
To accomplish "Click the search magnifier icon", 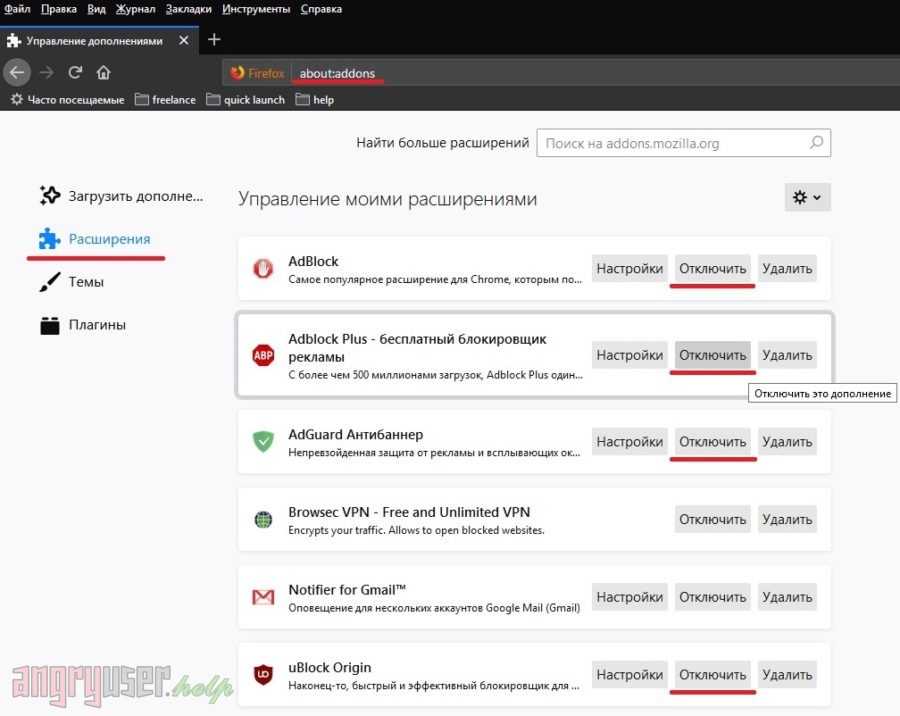I will click(x=816, y=143).
